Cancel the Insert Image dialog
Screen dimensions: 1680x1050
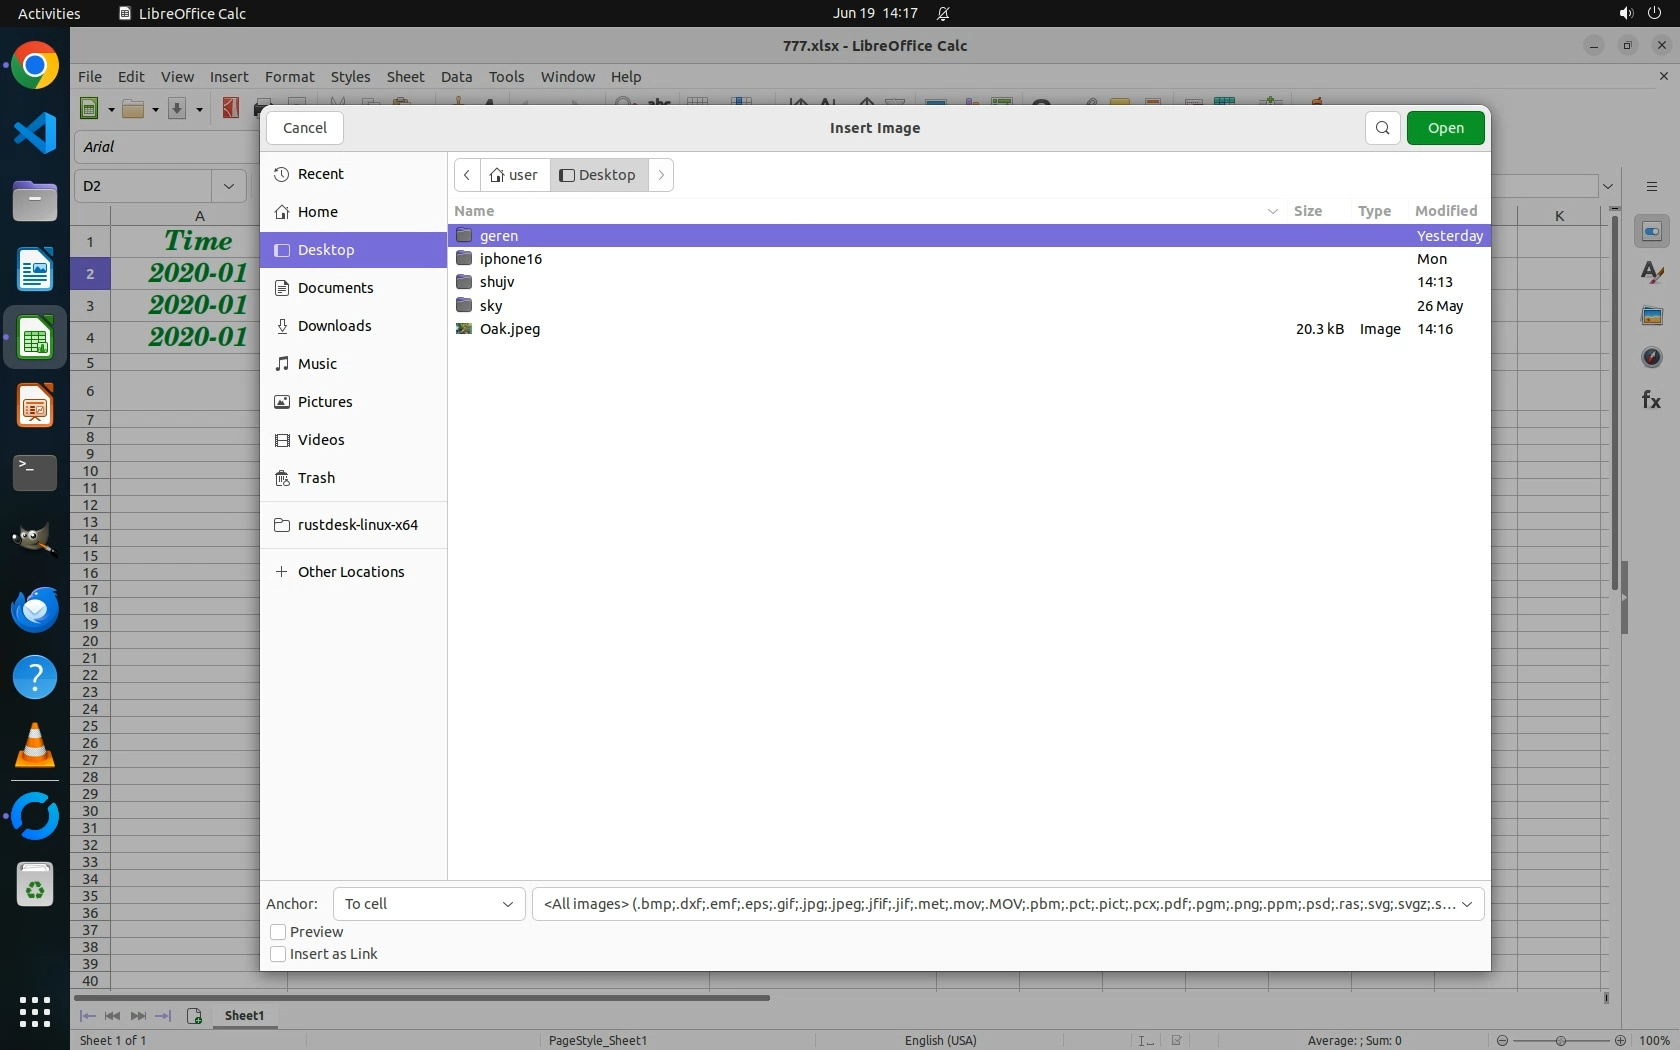point(305,128)
